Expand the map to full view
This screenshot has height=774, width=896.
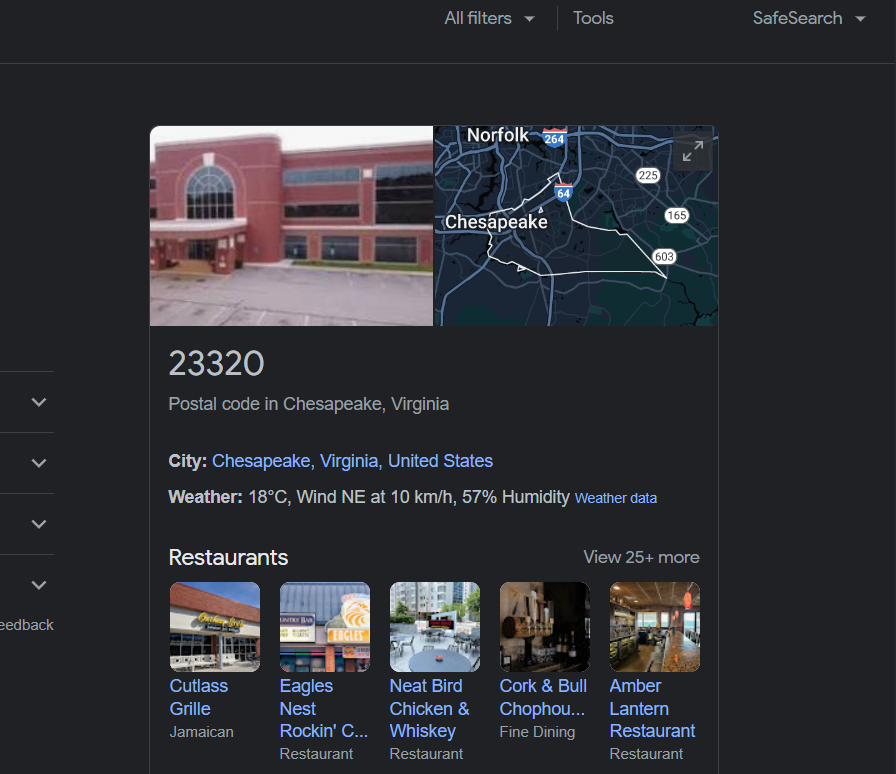(x=693, y=151)
